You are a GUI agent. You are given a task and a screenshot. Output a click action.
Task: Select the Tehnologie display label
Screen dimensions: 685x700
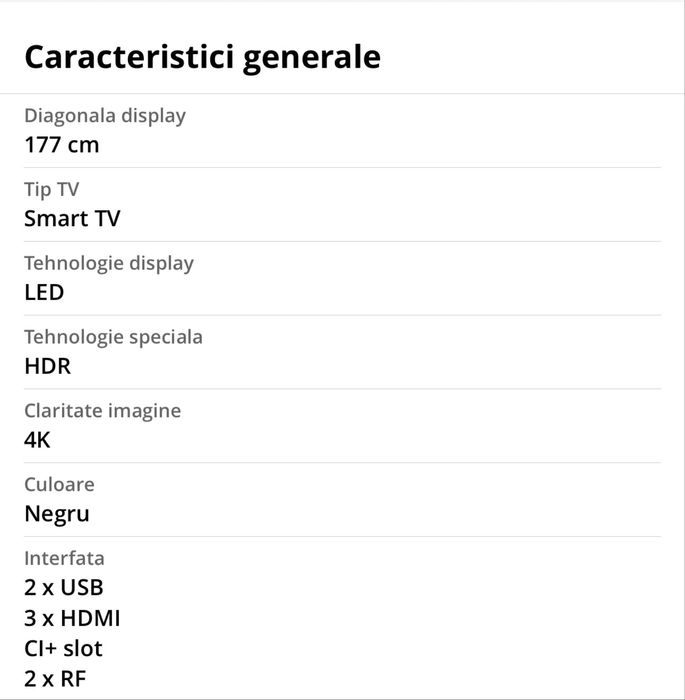tap(109, 263)
